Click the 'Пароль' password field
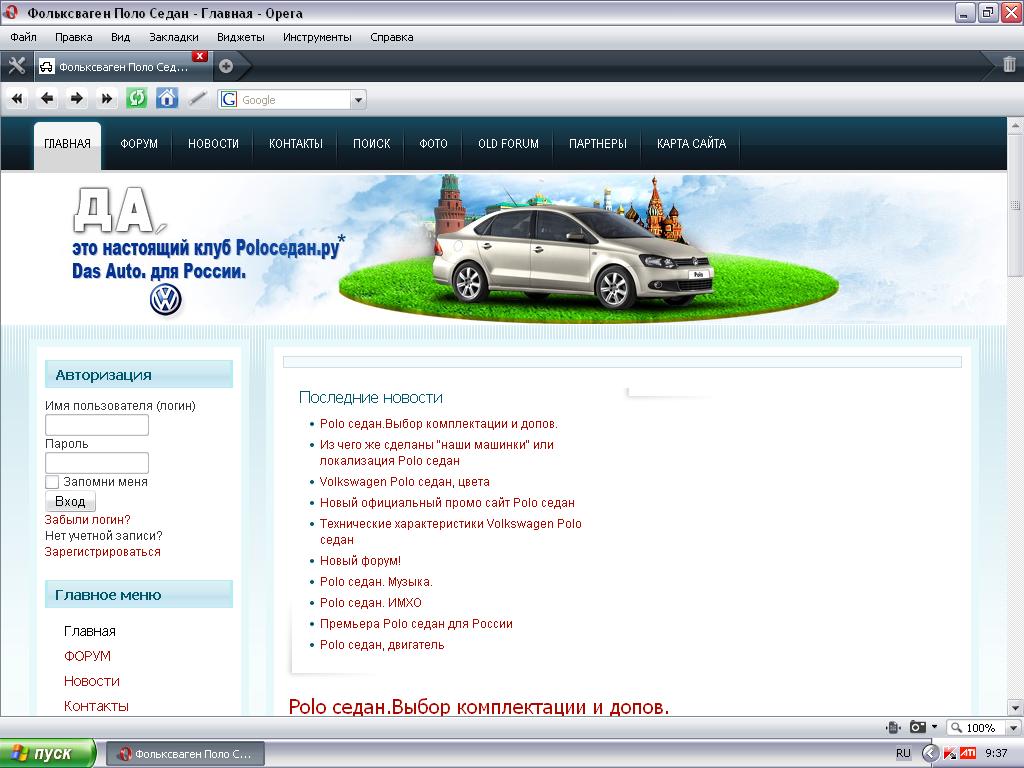Viewport: 1024px width, 768px height. pyautogui.click(x=97, y=462)
